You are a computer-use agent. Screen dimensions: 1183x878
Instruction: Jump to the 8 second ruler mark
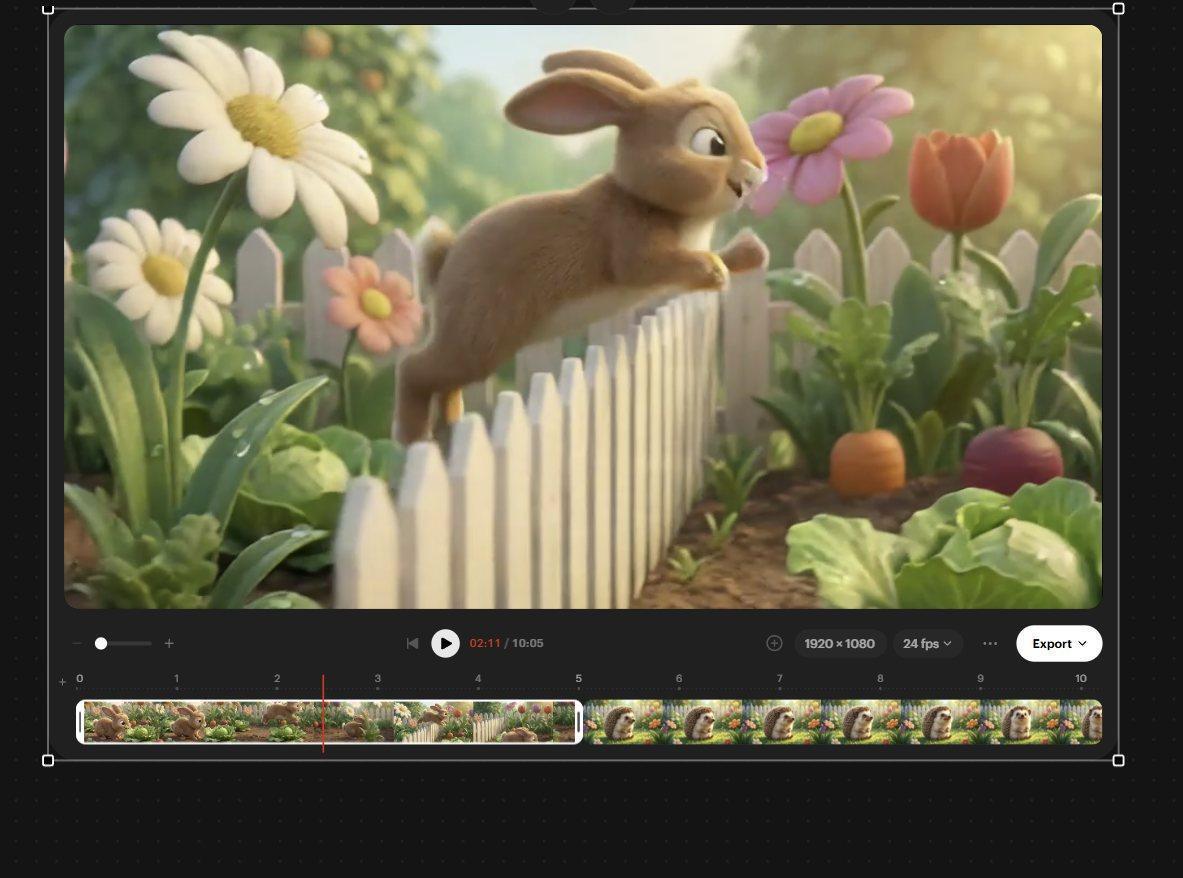[x=880, y=679]
